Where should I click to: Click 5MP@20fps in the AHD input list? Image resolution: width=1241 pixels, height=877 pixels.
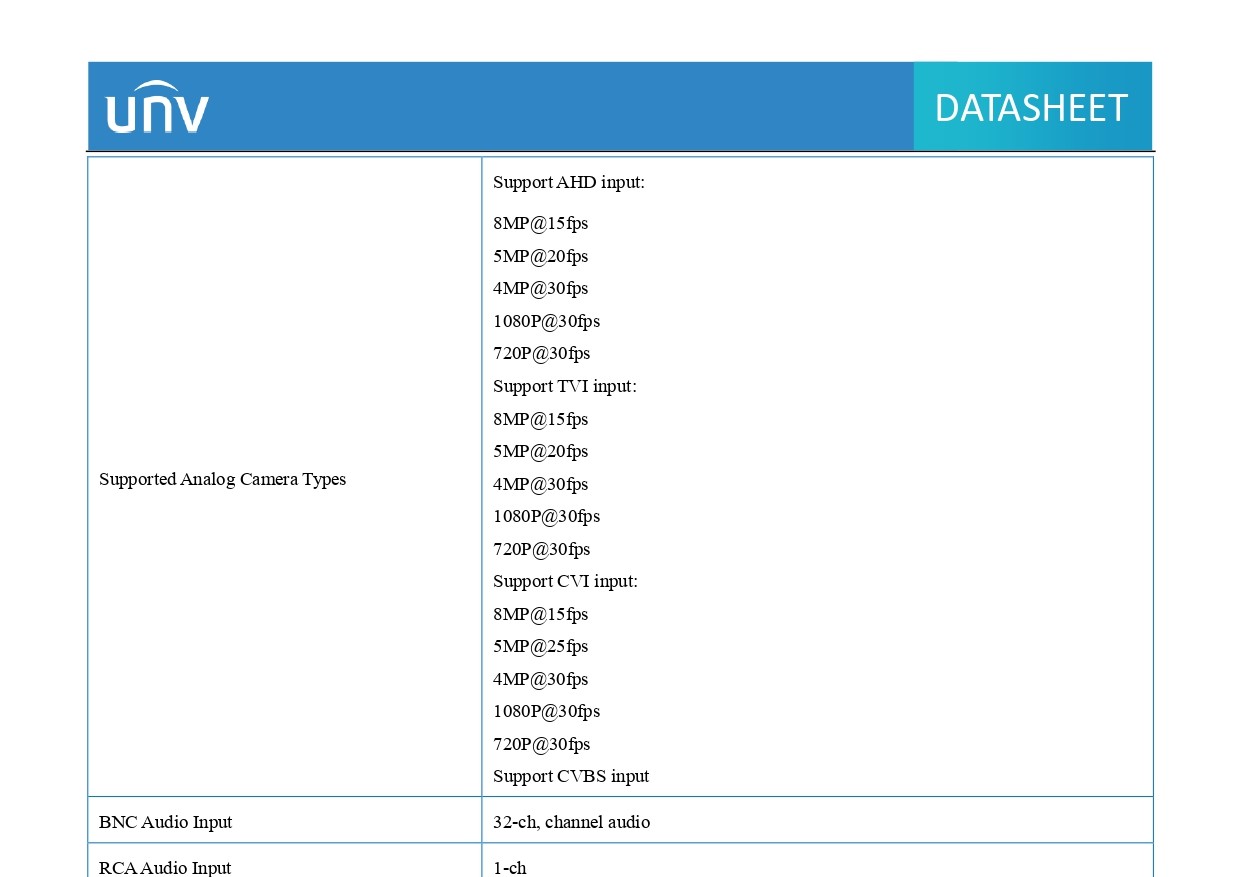[540, 256]
